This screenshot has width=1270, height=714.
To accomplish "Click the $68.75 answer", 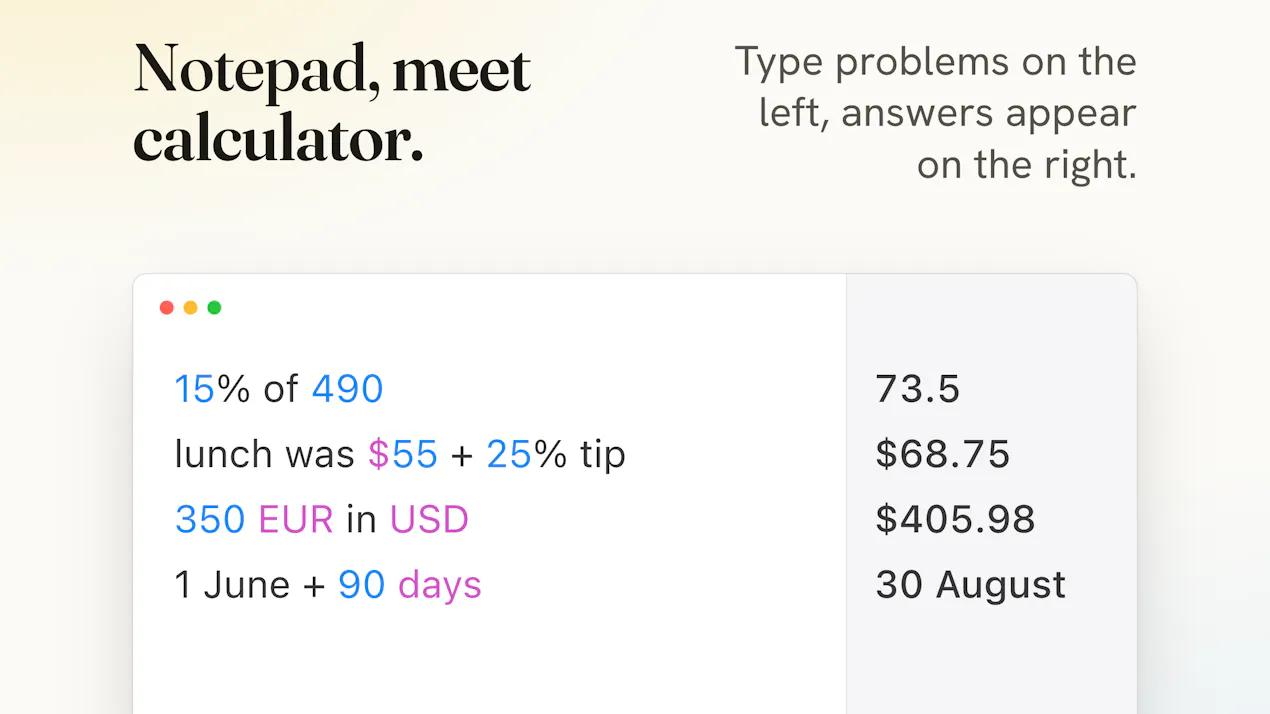I will 943,454.
